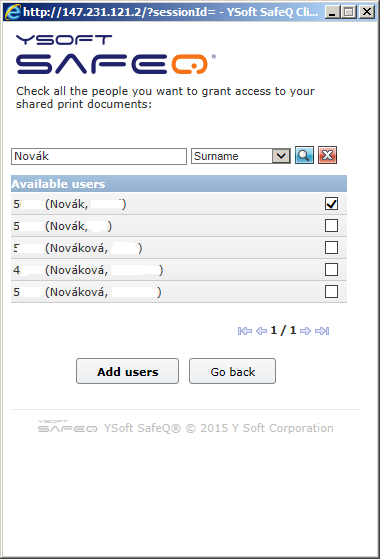Click the magnifier search icon
Image resolution: width=380 pixels, height=559 pixels.
point(304,155)
